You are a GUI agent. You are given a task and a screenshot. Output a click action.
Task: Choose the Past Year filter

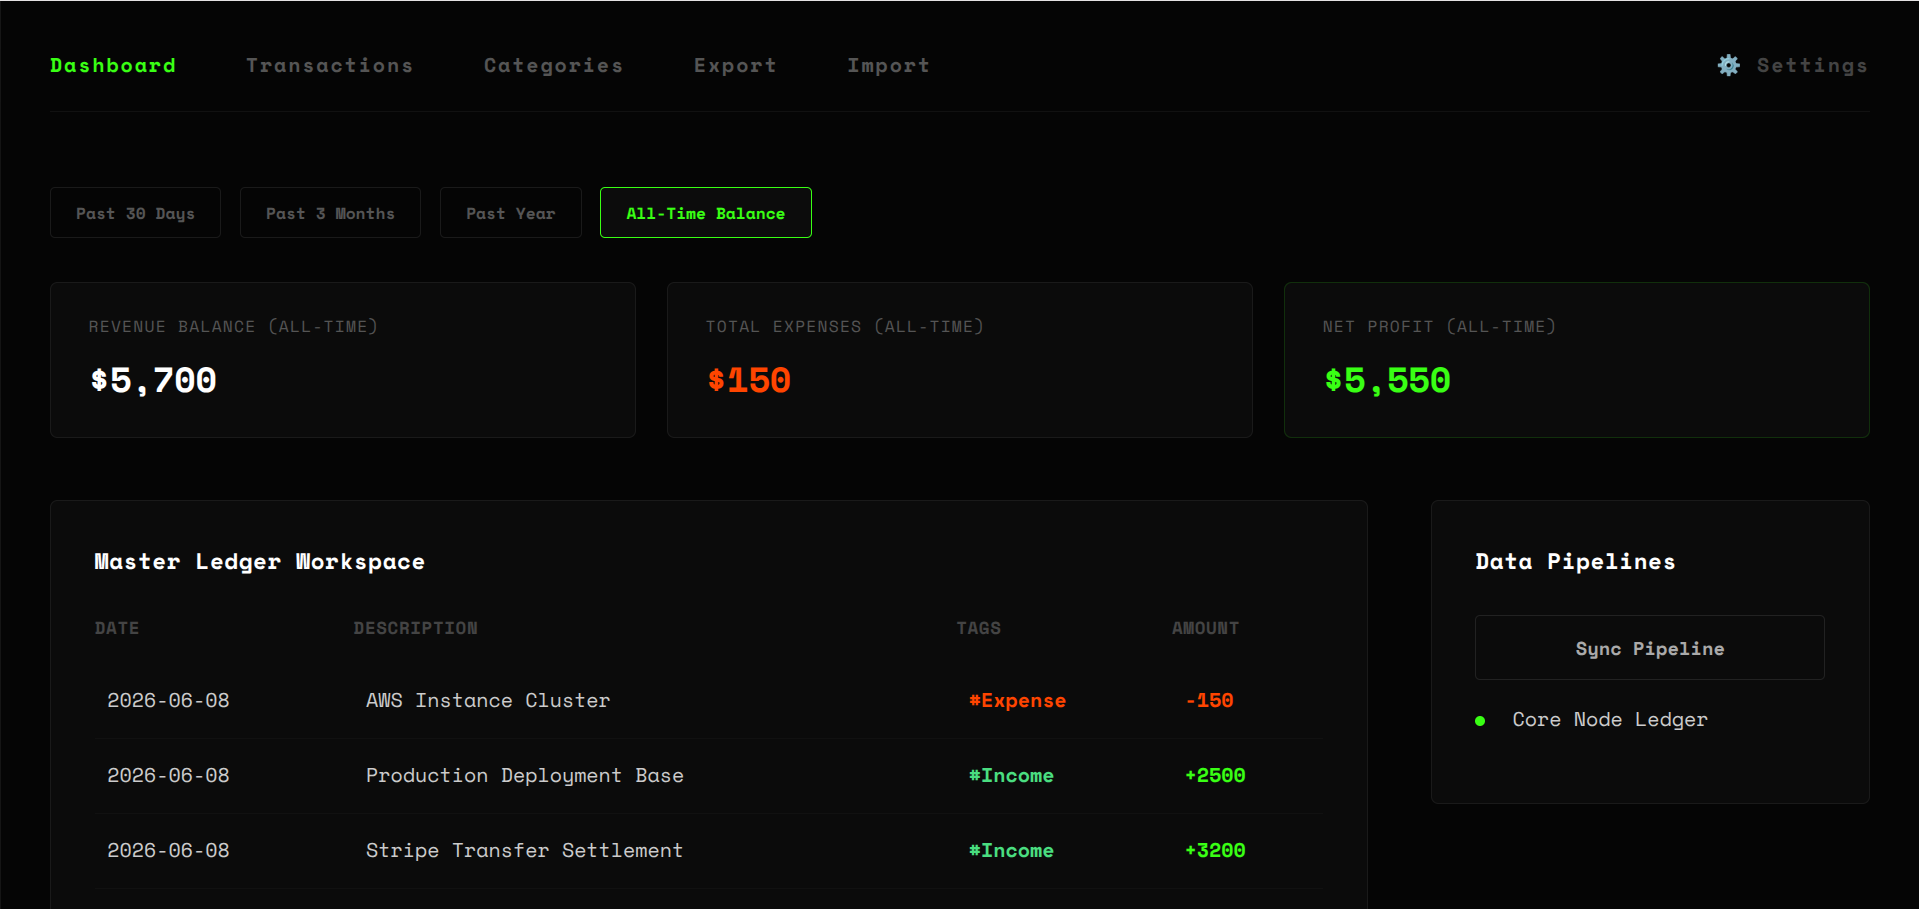510,213
